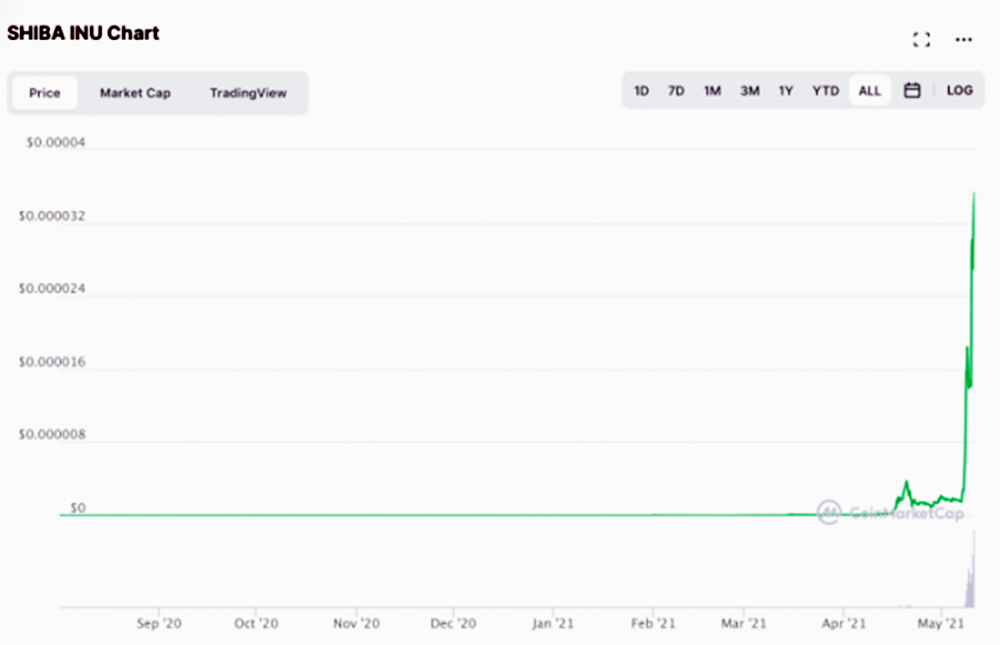Open the three-dot more options menu
The image size is (1000, 645).
pyautogui.click(x=963, y=40)
